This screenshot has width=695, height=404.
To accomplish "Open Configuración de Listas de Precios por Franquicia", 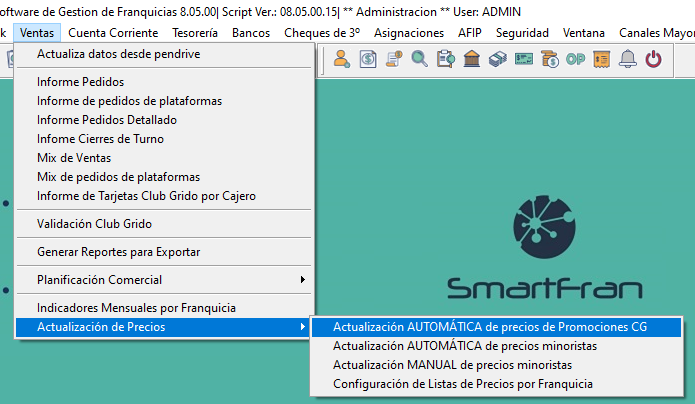I will pos(462,384).
